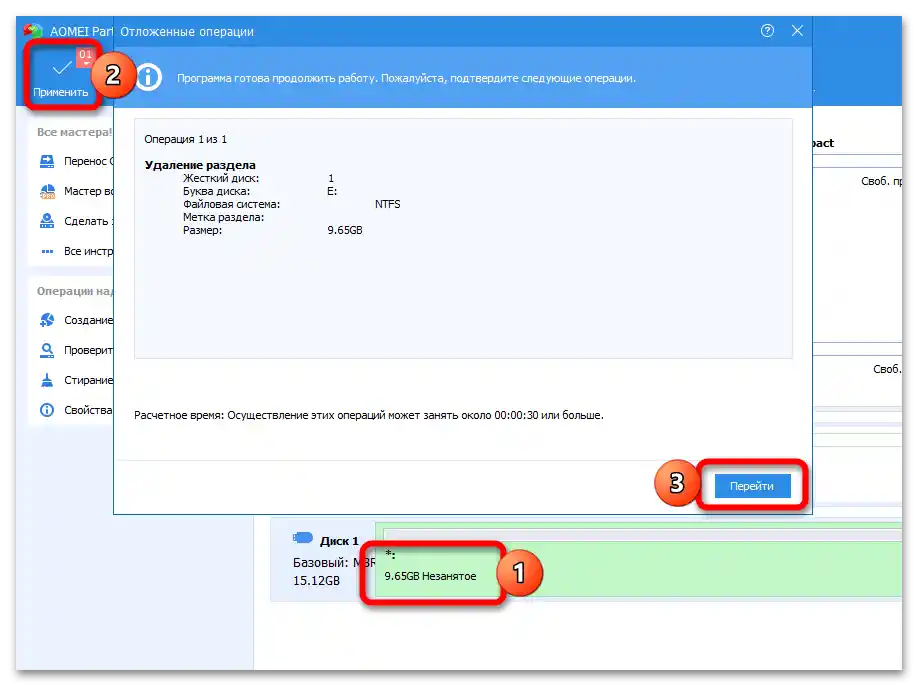Open Все инструменты three-dots icon
Viewport: 918px width, 686px height.
click(47, 251)
